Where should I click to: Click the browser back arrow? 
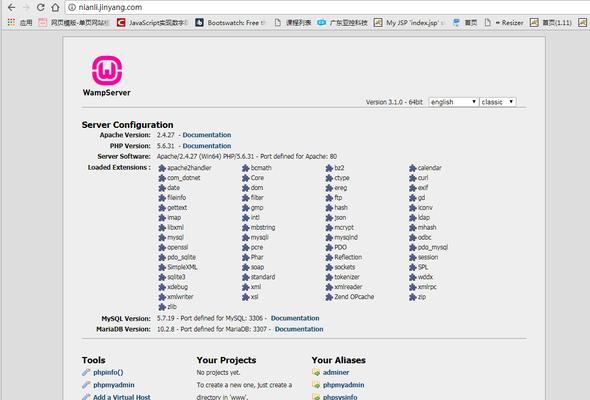(x=11, y=7)
